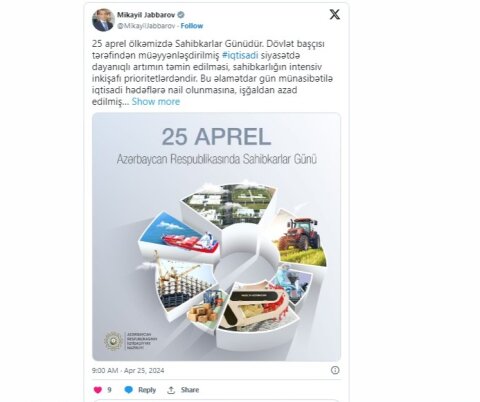This screenshot has height=402, width=480.
Task: Follow the Mikayil Jabbarov account
Action: click(192, 26)
